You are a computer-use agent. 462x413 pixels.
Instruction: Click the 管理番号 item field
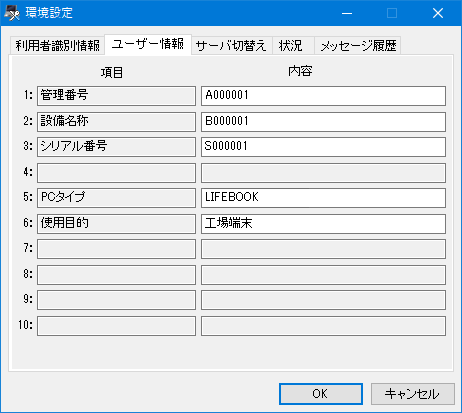[x=116, y=96]
